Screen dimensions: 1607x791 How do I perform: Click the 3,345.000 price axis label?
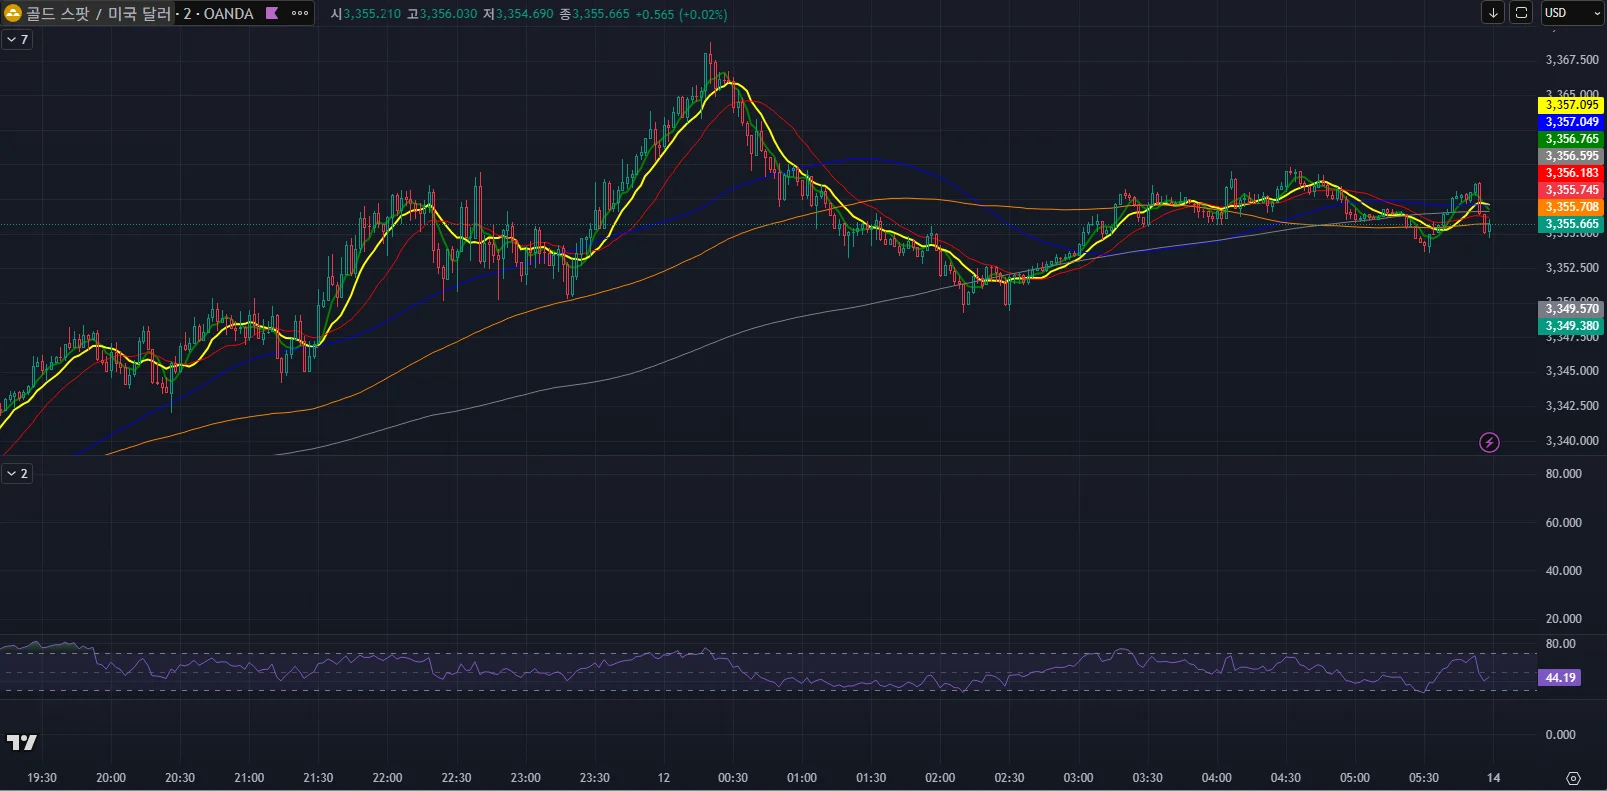point(1572,371)
